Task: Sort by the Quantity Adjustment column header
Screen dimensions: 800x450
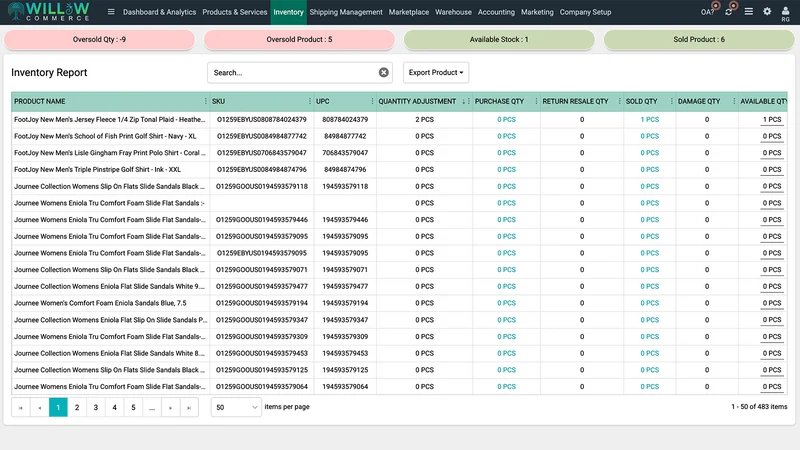Action: [417, 101]
